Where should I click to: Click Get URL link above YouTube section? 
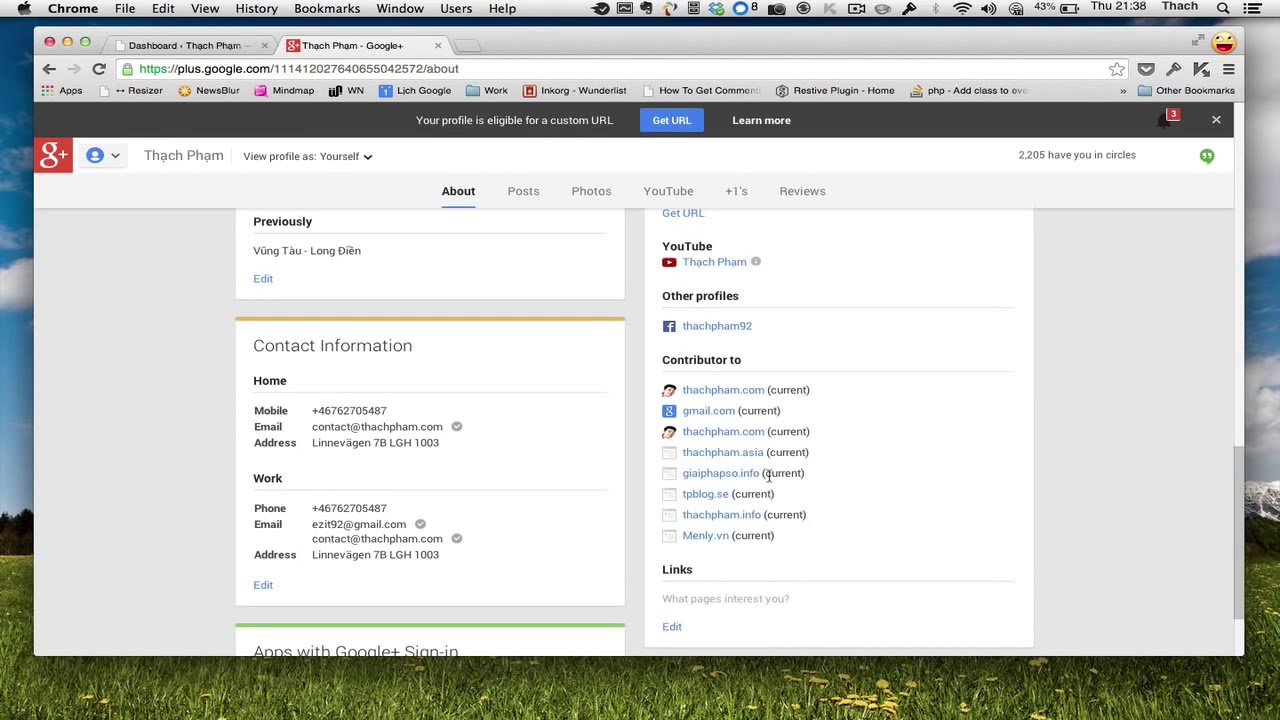tap(683, 213)
